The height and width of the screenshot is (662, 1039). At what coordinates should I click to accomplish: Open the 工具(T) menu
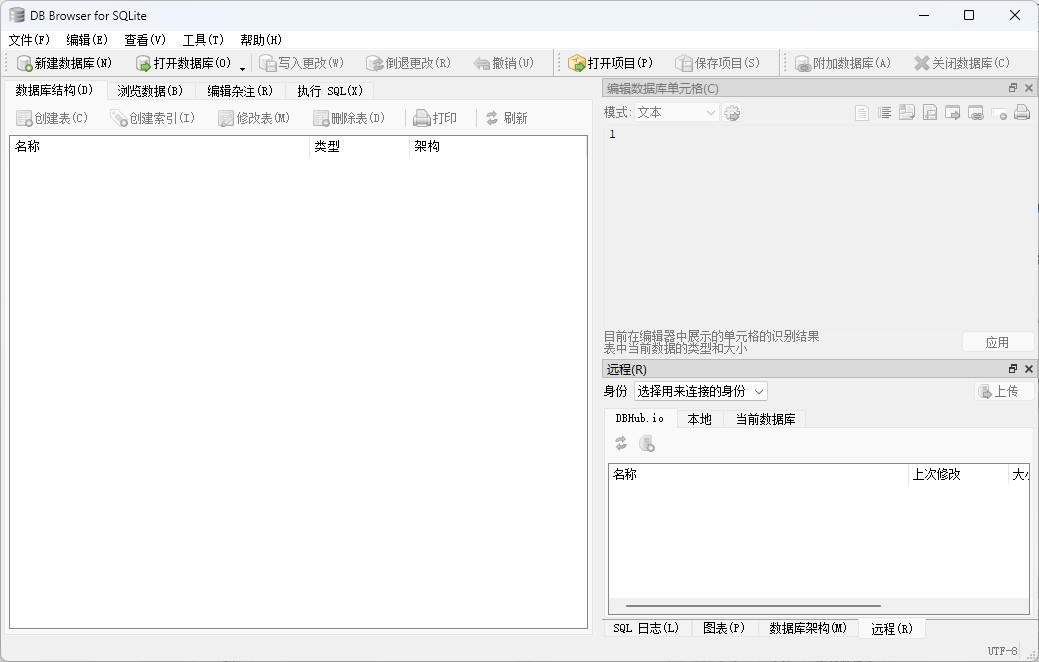(203, 40)
